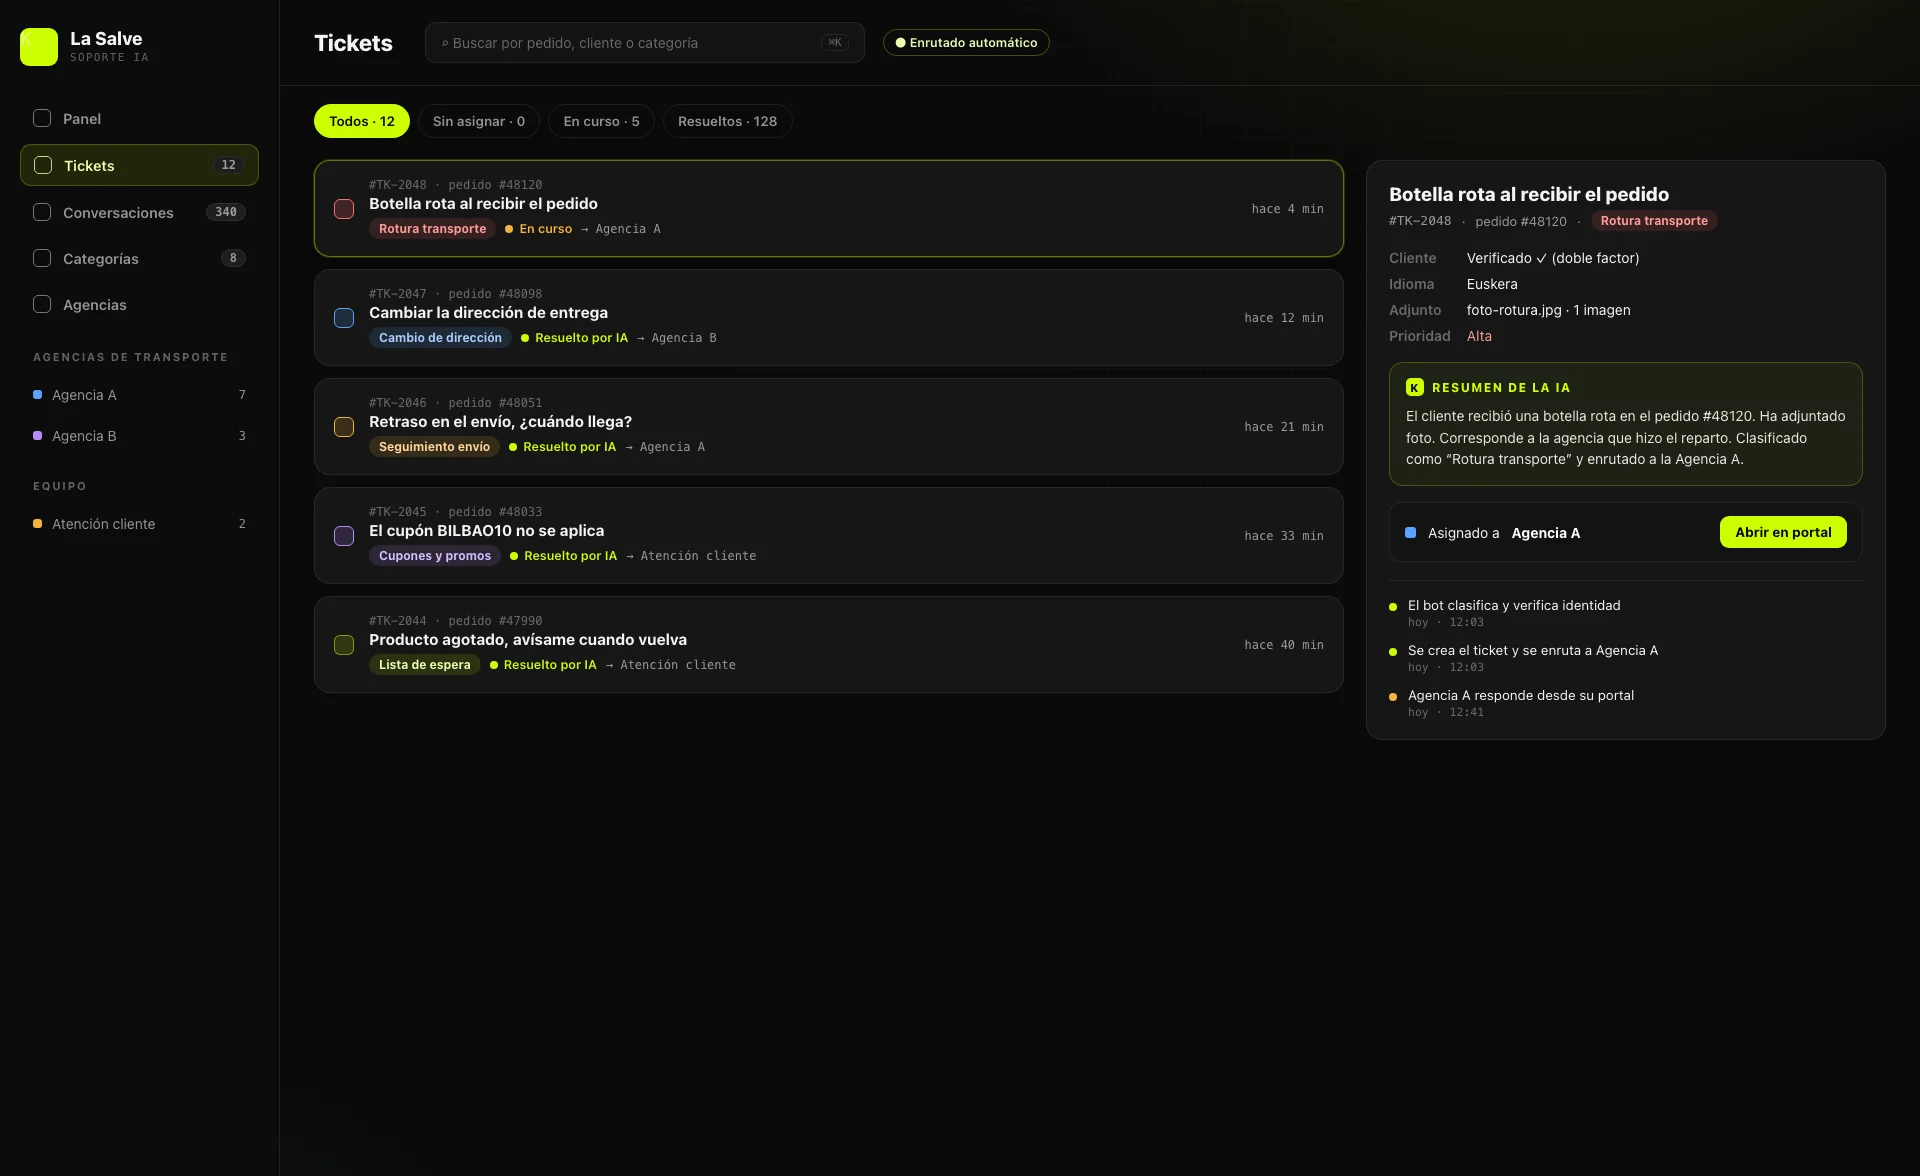
Task: Select Atención cliente team
Action: [139, 524]
